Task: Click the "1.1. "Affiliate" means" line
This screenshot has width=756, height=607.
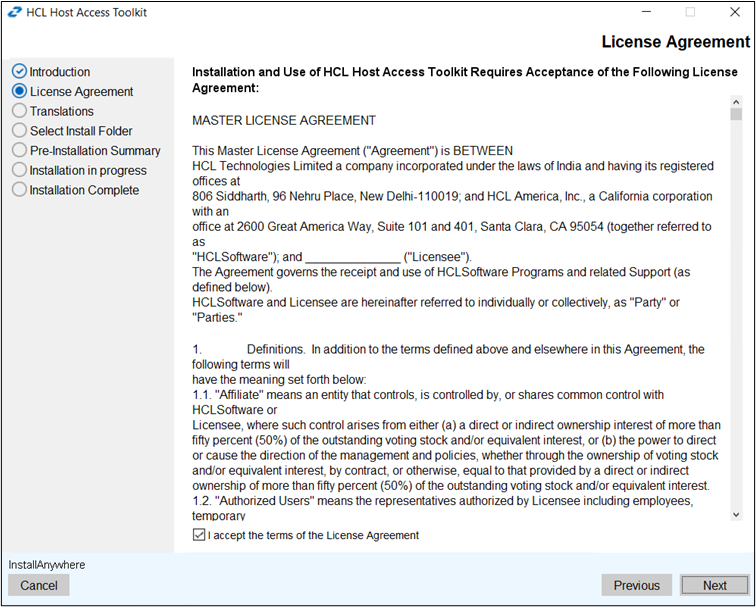Action: coord(428,395)
